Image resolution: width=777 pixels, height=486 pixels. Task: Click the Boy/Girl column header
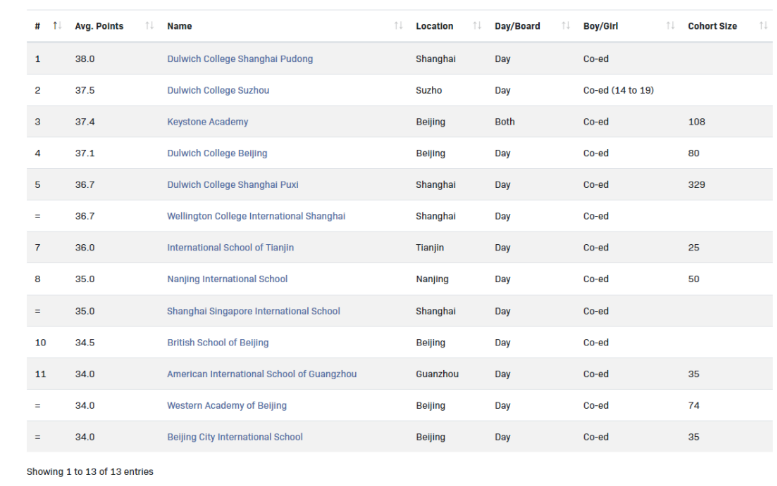pos(601,26)
